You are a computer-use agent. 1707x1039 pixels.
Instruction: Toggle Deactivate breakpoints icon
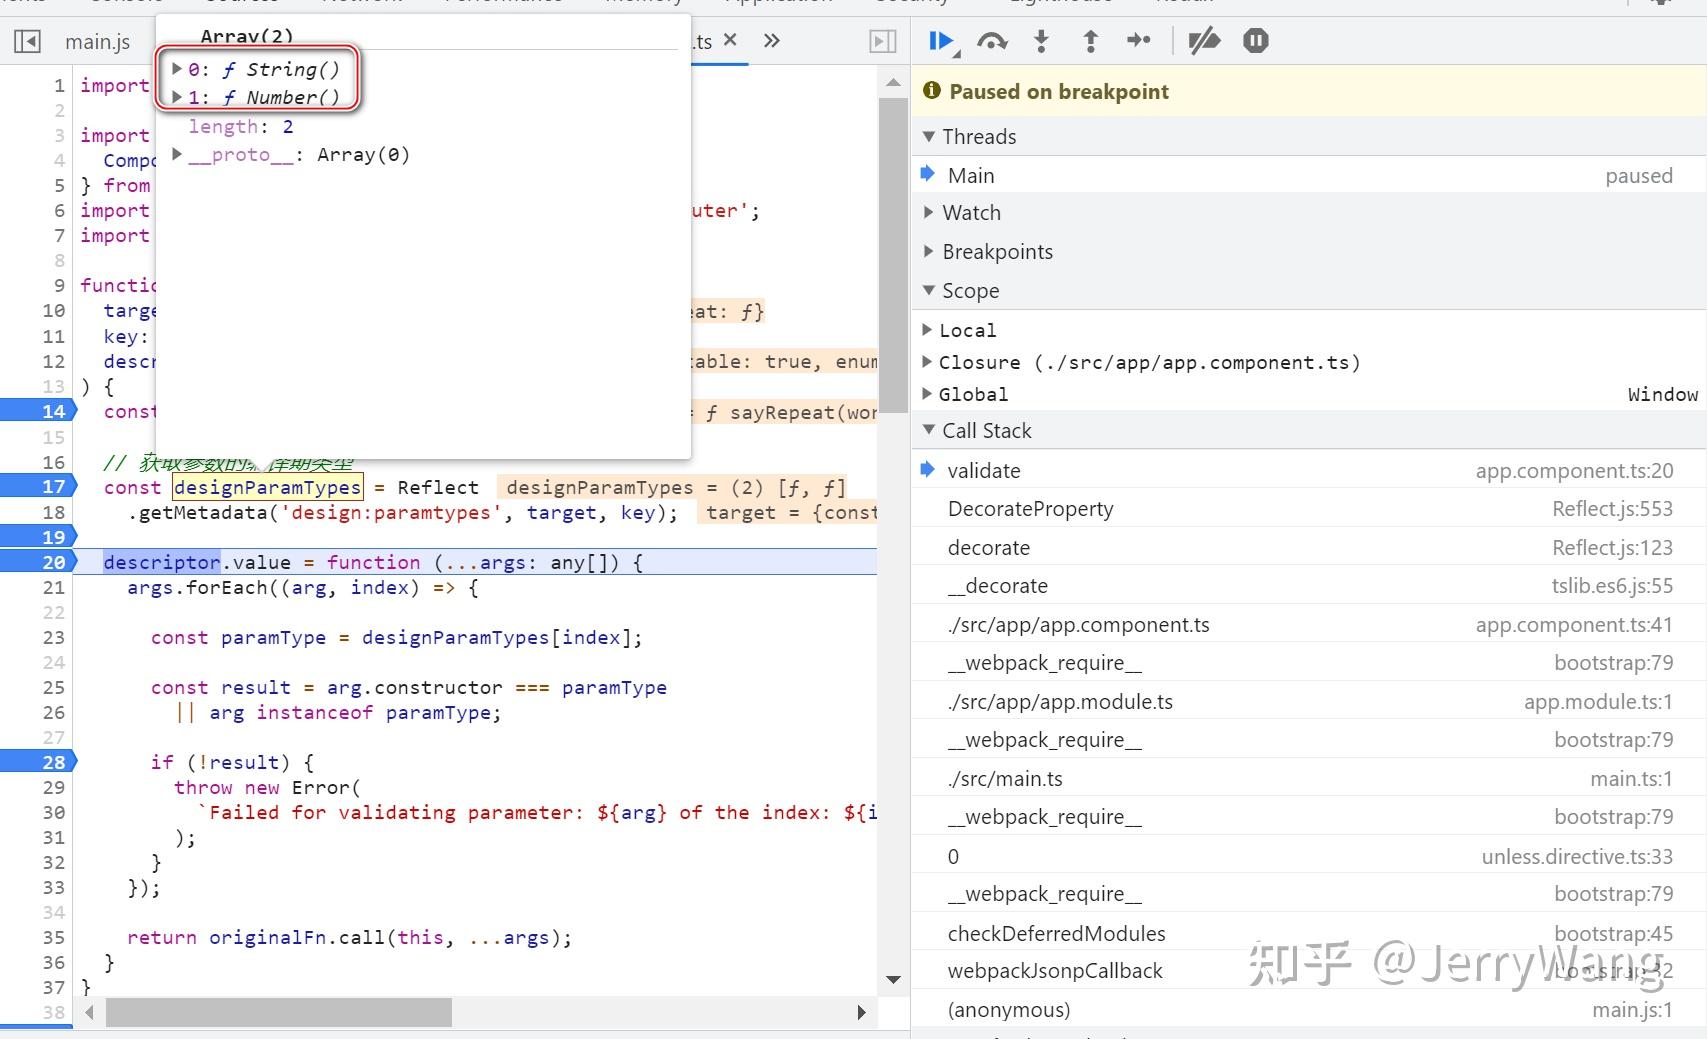point(1204,41)
